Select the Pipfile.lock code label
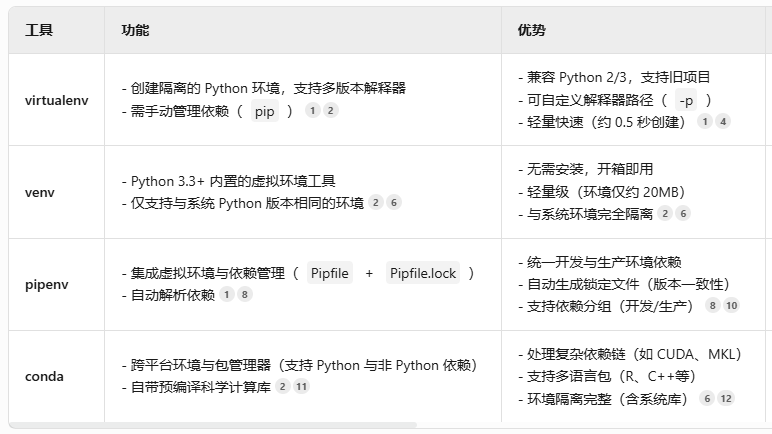The image size is (772, 434). pos(423,273)
